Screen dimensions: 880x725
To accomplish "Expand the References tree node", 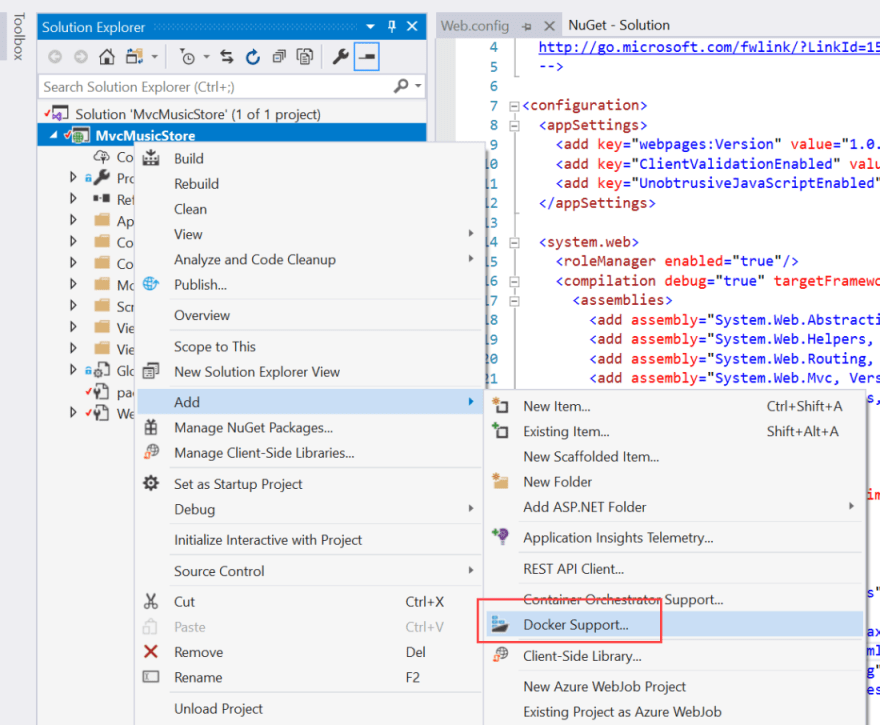I will [73, 198].
